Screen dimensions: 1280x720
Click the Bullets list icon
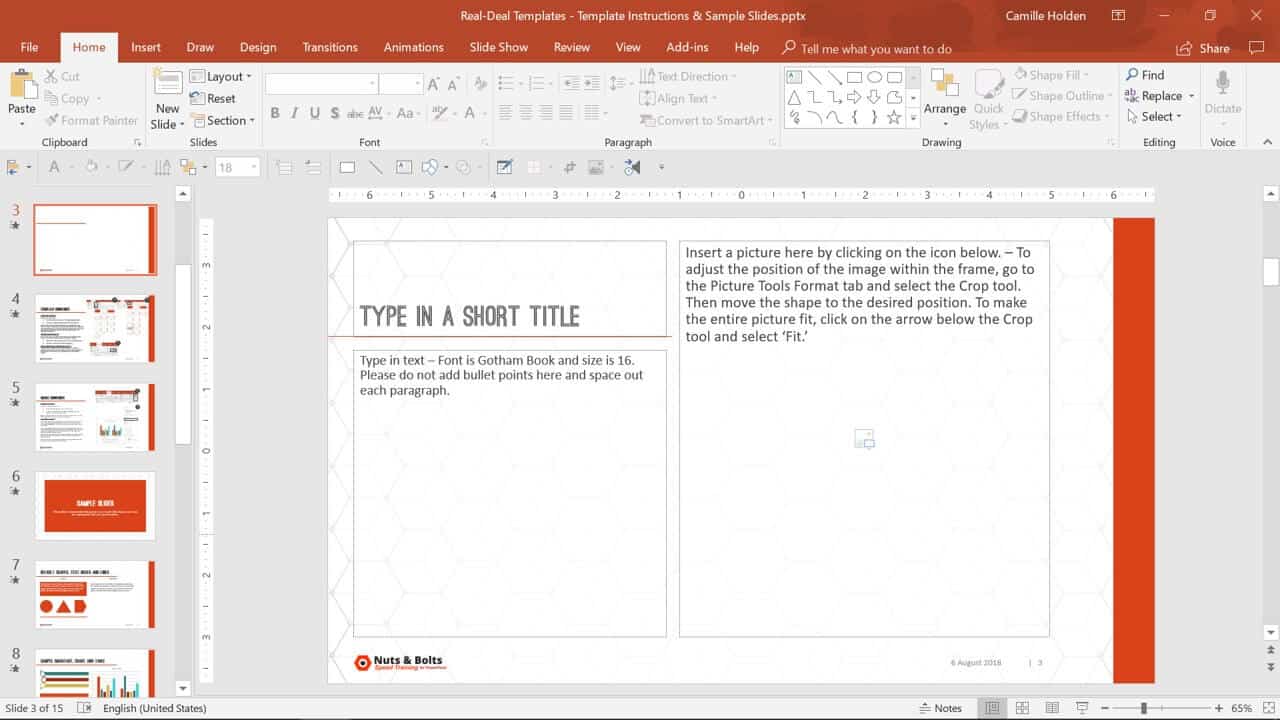[506, 84]
